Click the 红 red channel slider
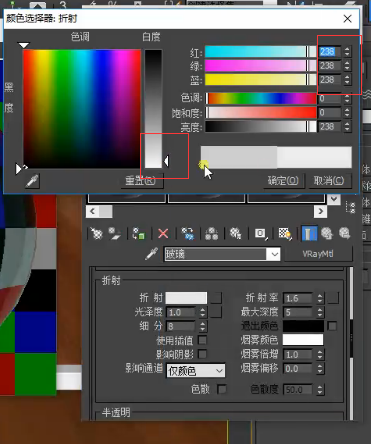The image size is (371, 444). (260, 52)
